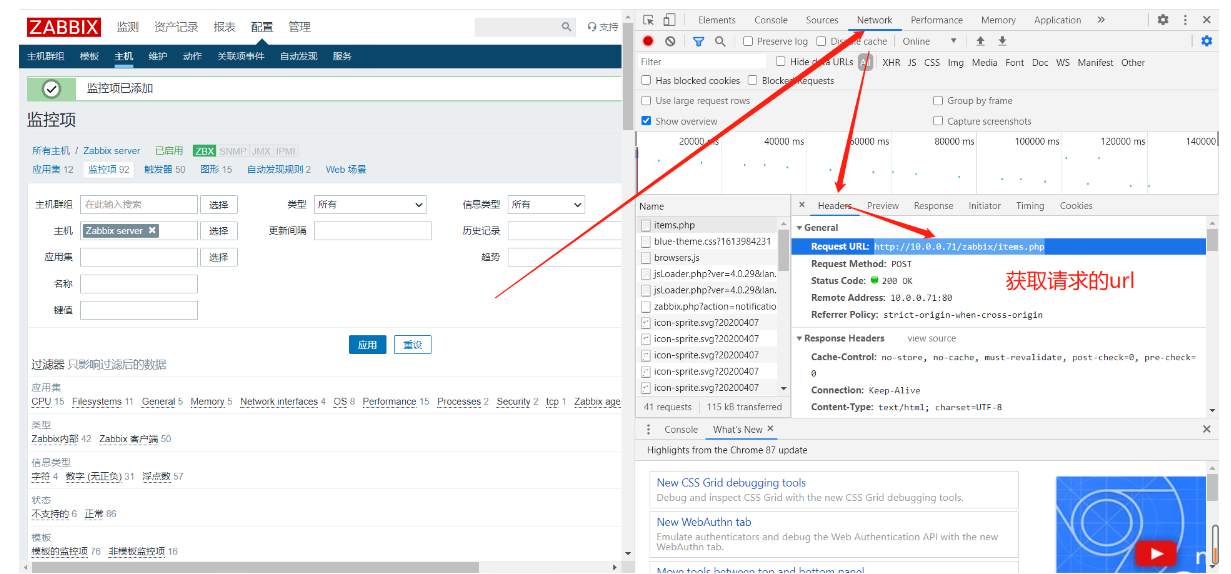Open the drawer three-dot menu beside Console

coord(648,429)
